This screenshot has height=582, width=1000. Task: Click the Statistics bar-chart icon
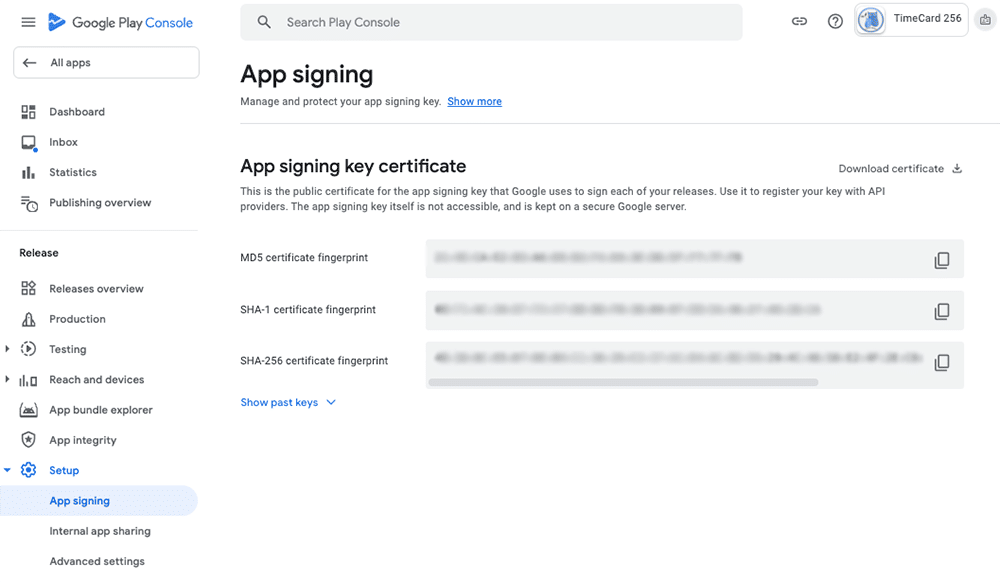31,172
